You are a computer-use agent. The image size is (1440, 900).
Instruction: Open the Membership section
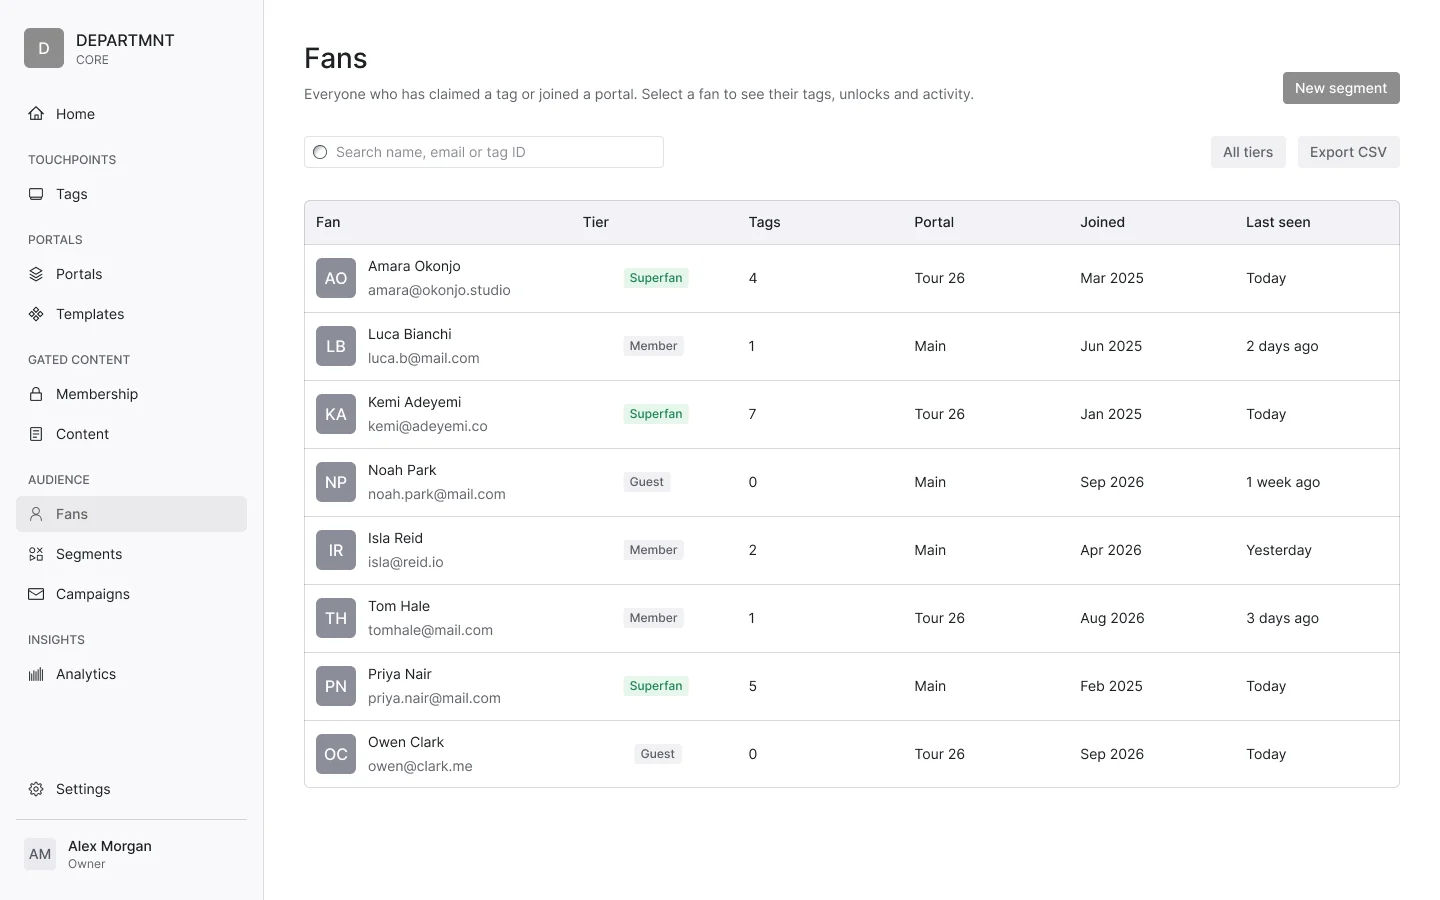coord(131,394)
